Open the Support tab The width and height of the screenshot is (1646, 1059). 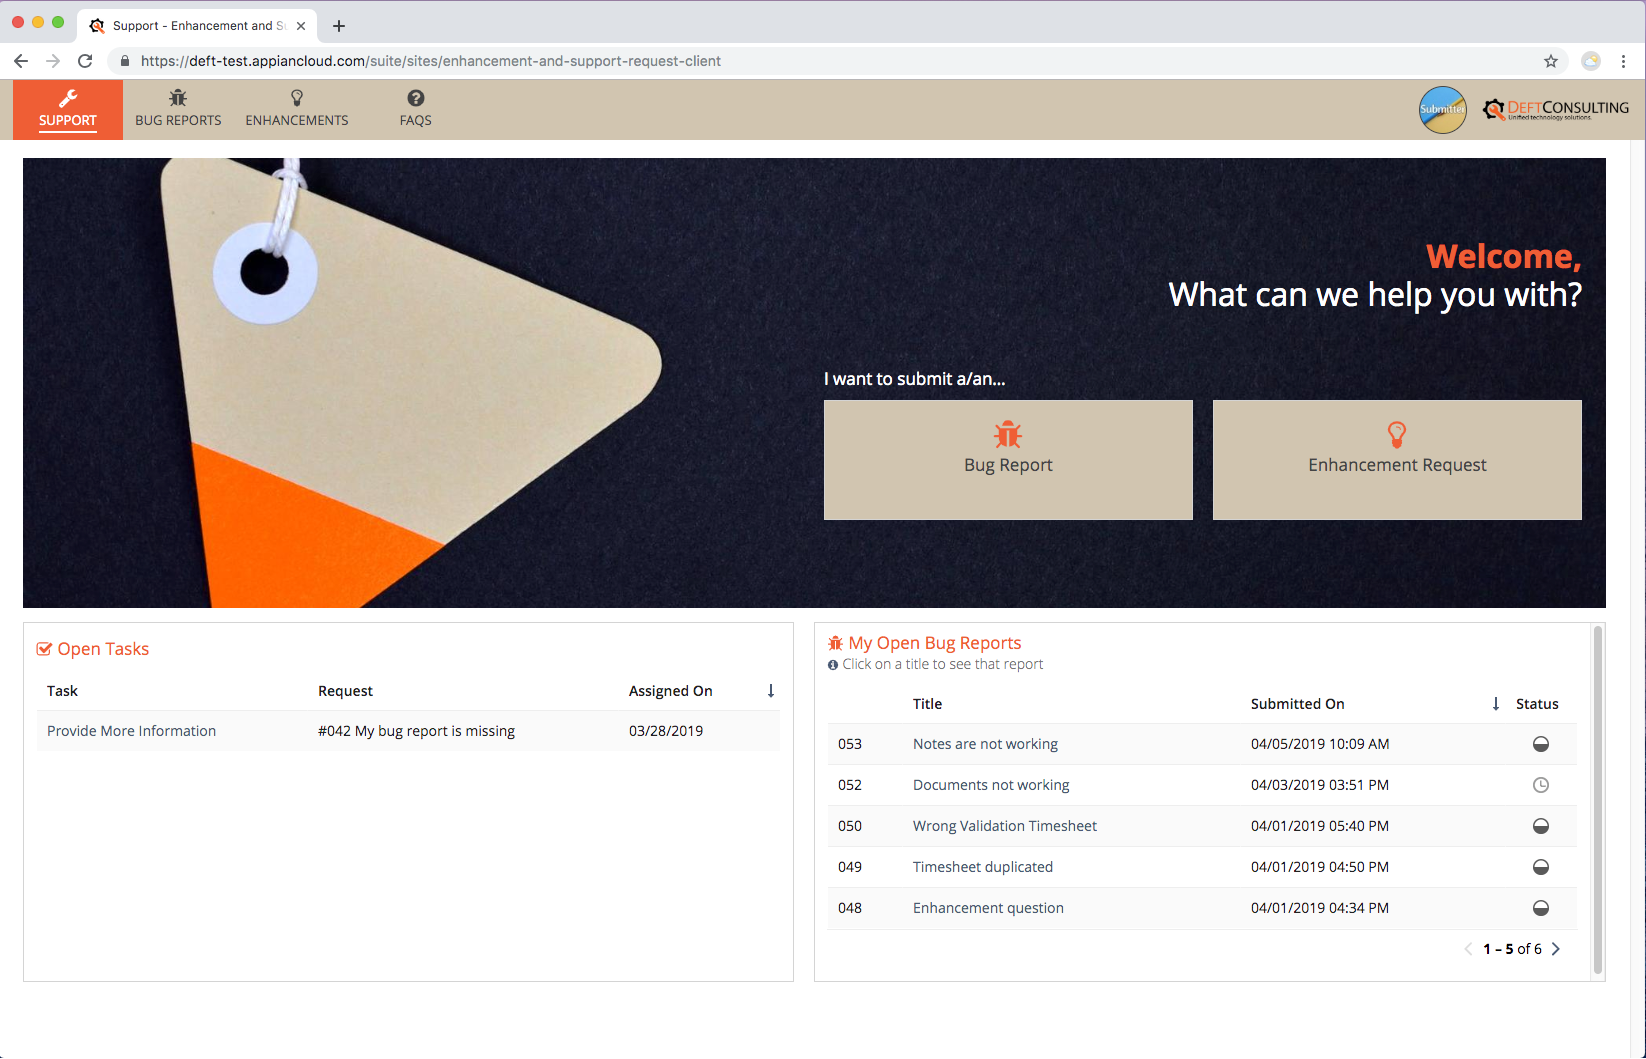(68, 109)
